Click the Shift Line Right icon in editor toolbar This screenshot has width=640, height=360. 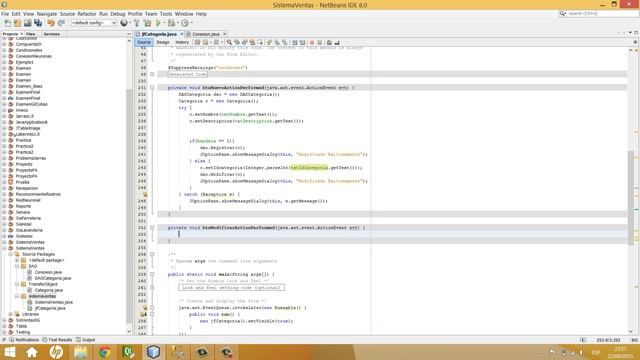[302, 42]
